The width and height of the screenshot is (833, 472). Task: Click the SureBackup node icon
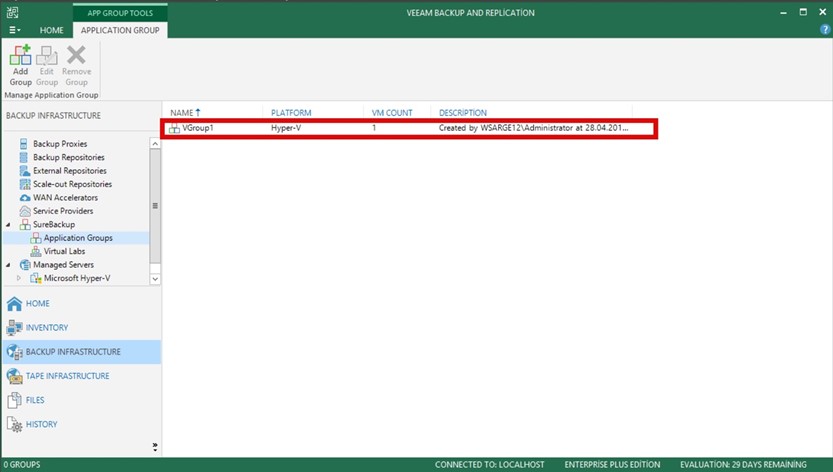24,224
